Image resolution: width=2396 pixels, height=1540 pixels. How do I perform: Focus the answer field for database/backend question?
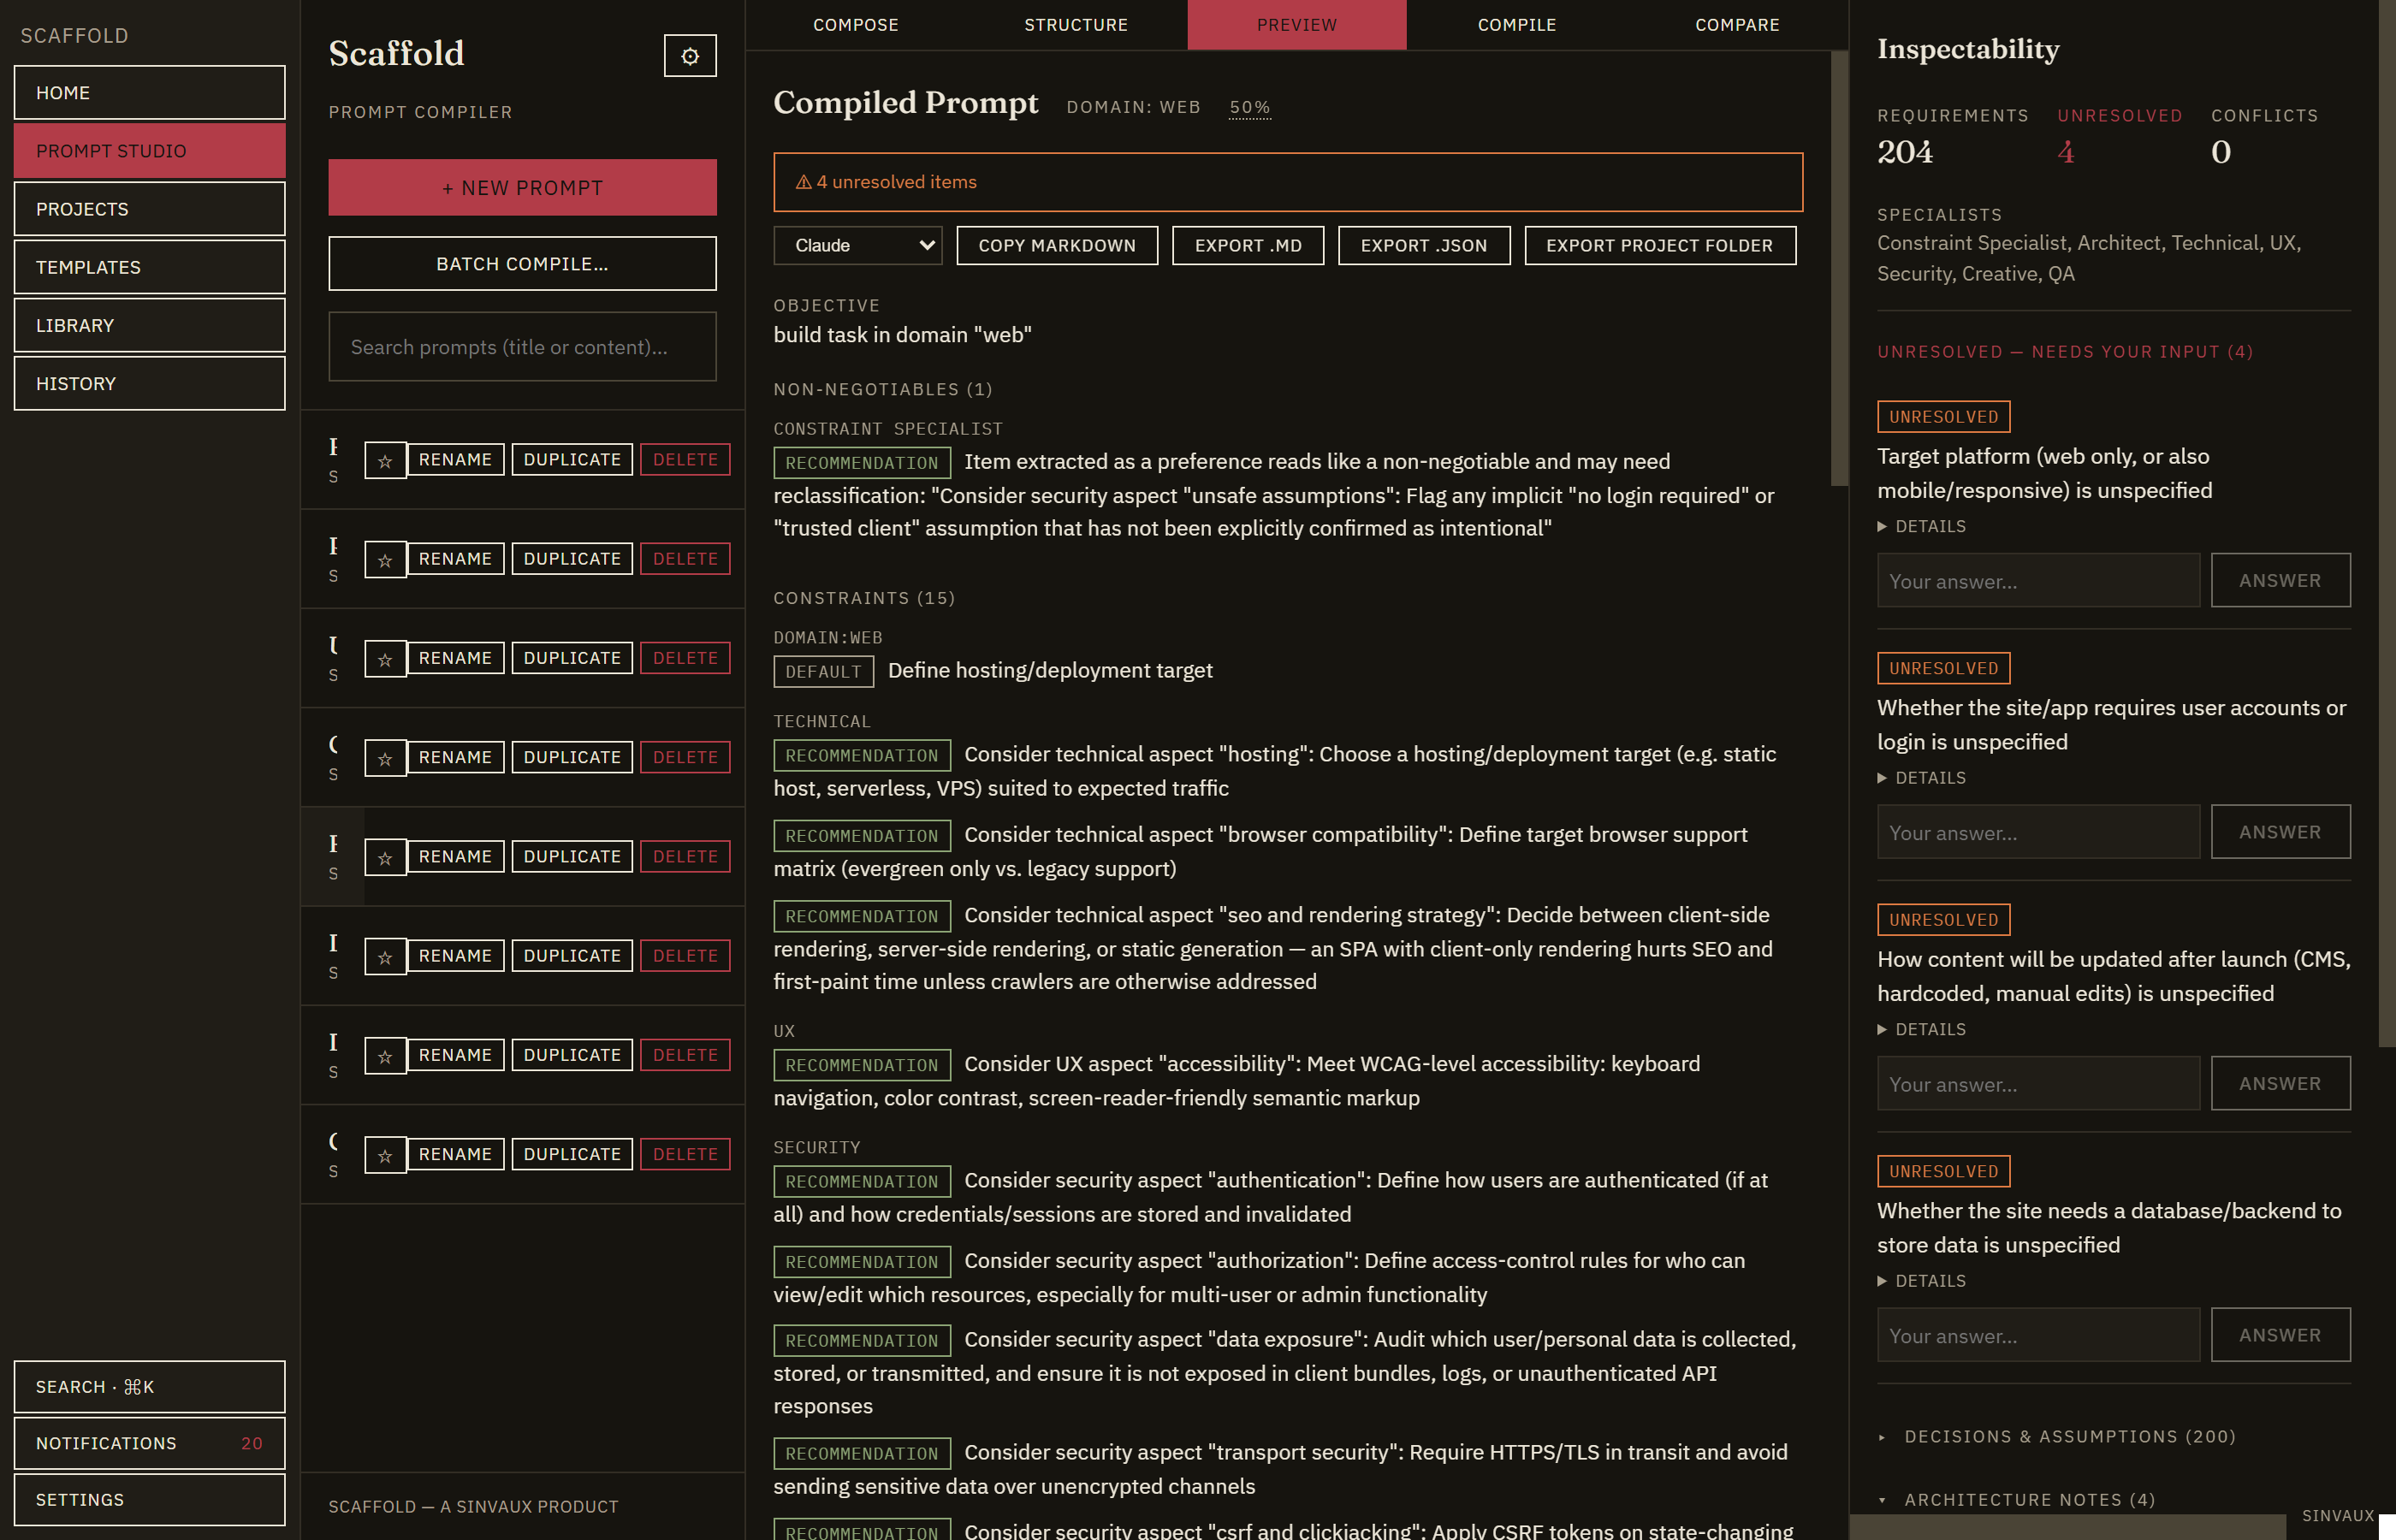pyautogui.click(x=2038, y=1335)
